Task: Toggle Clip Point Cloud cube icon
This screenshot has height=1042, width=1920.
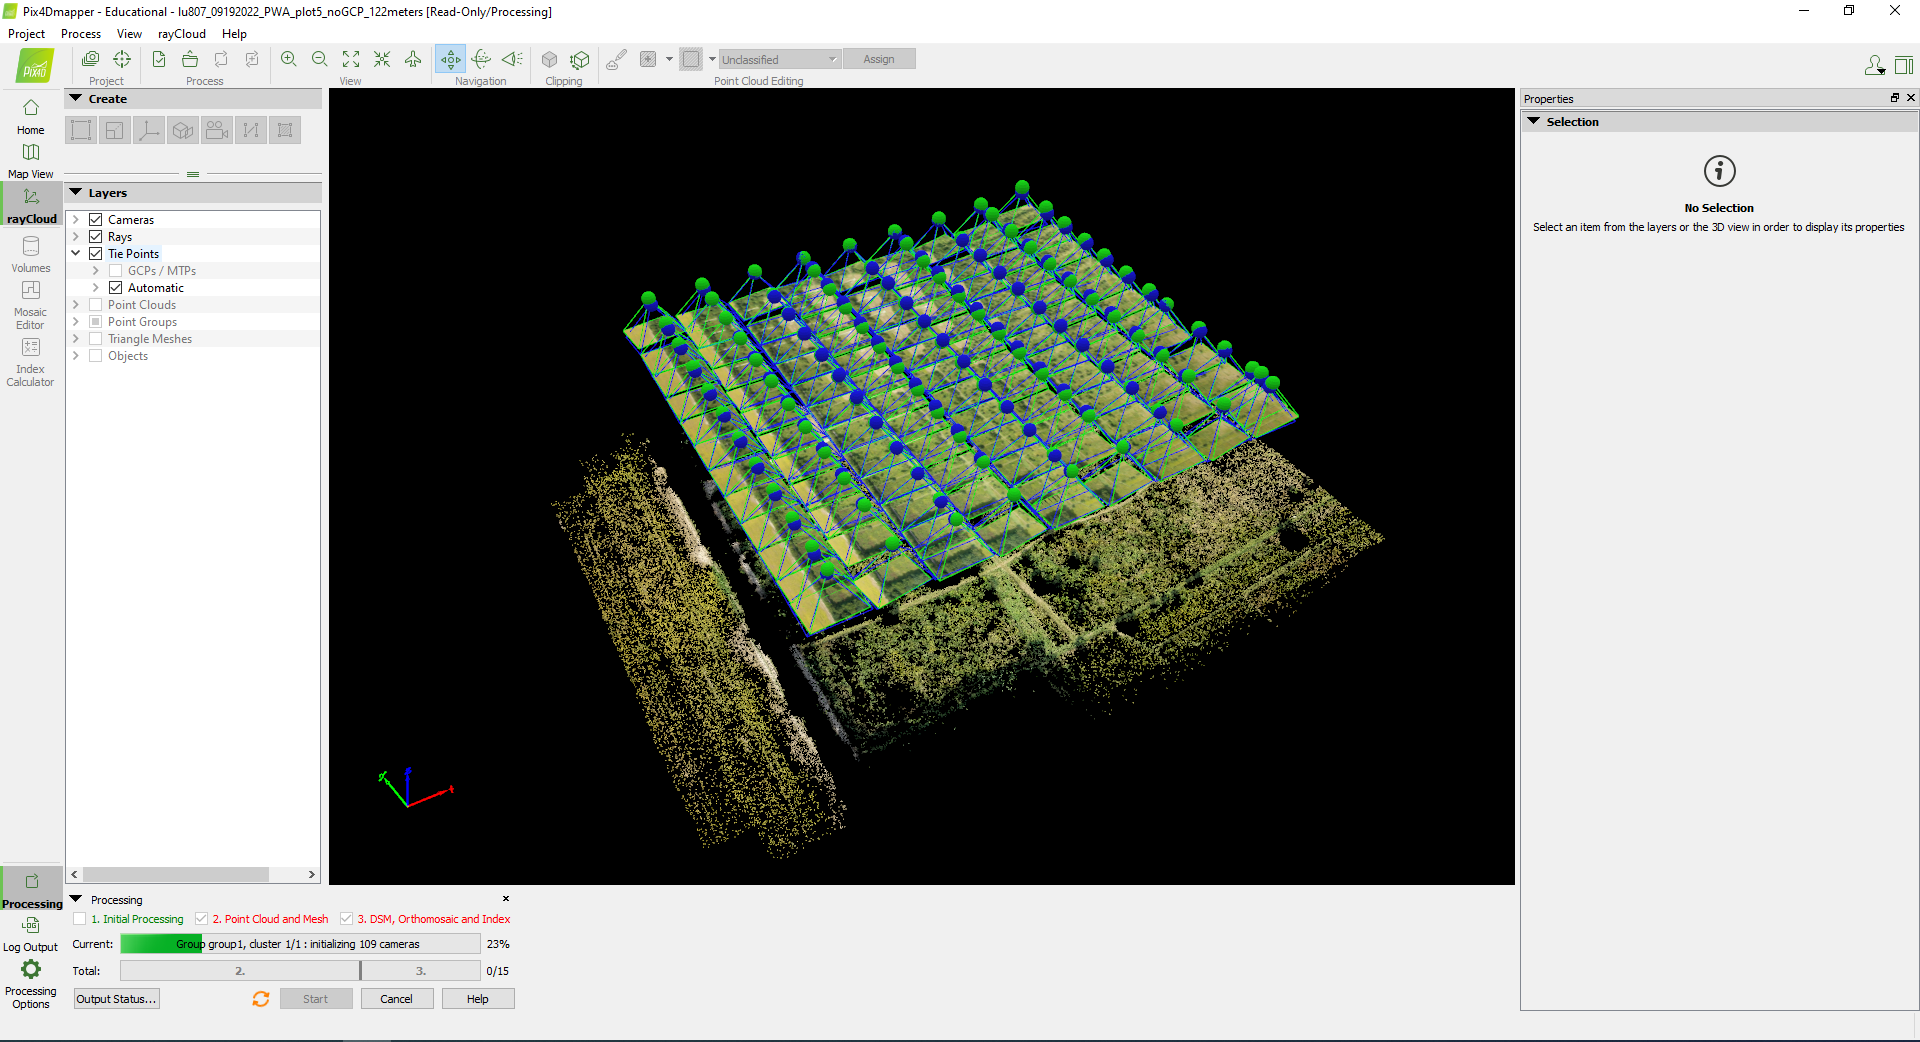Action: pos(549,59)
